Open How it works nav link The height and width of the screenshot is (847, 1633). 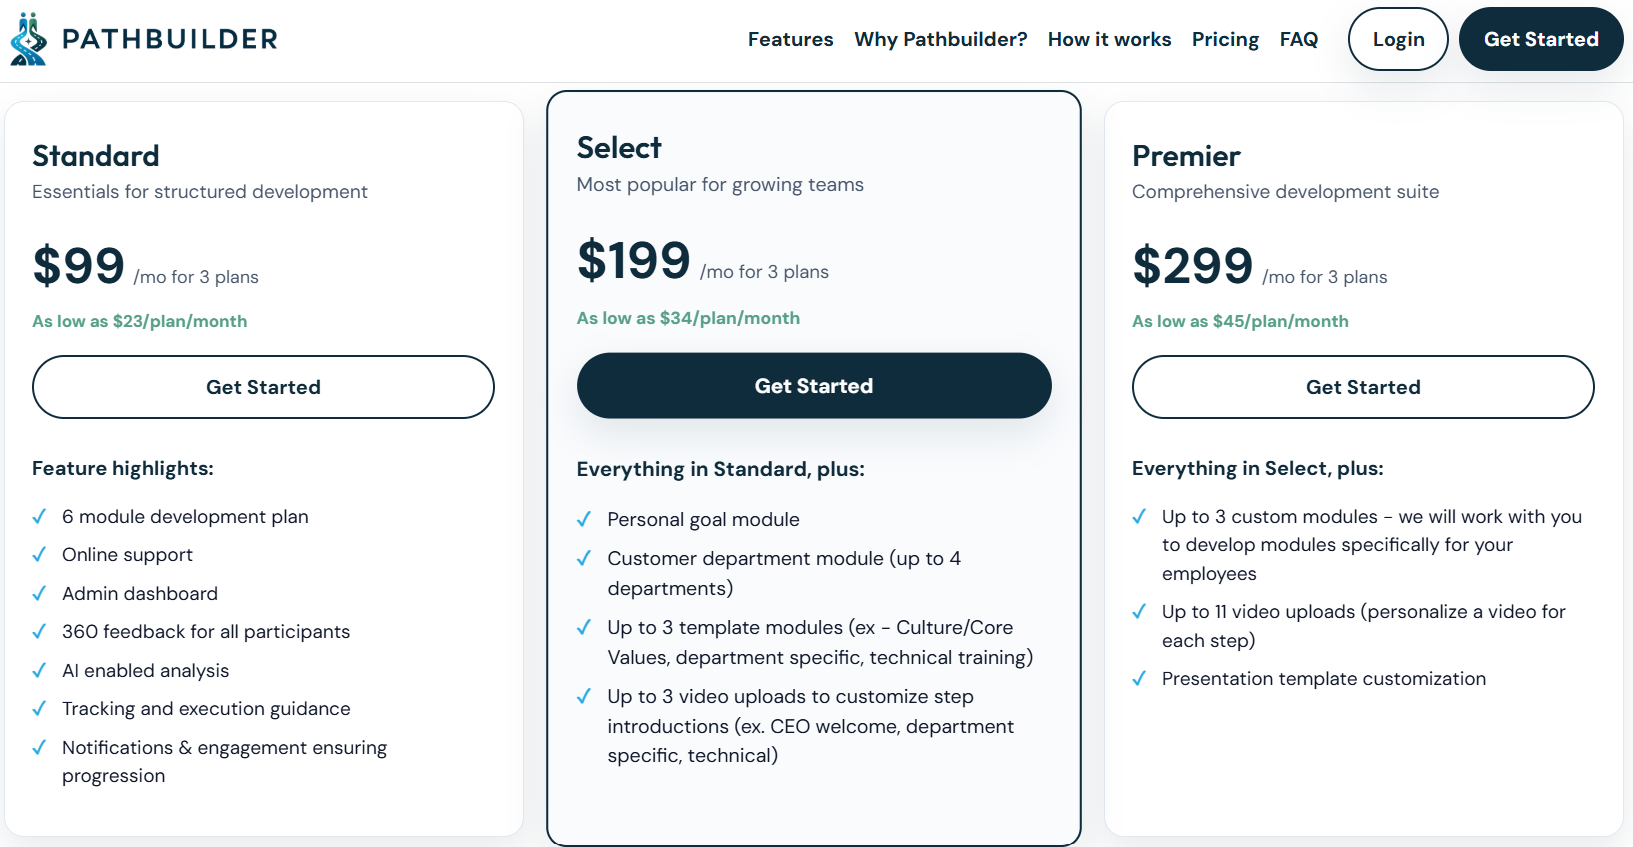pos(1109,39)
